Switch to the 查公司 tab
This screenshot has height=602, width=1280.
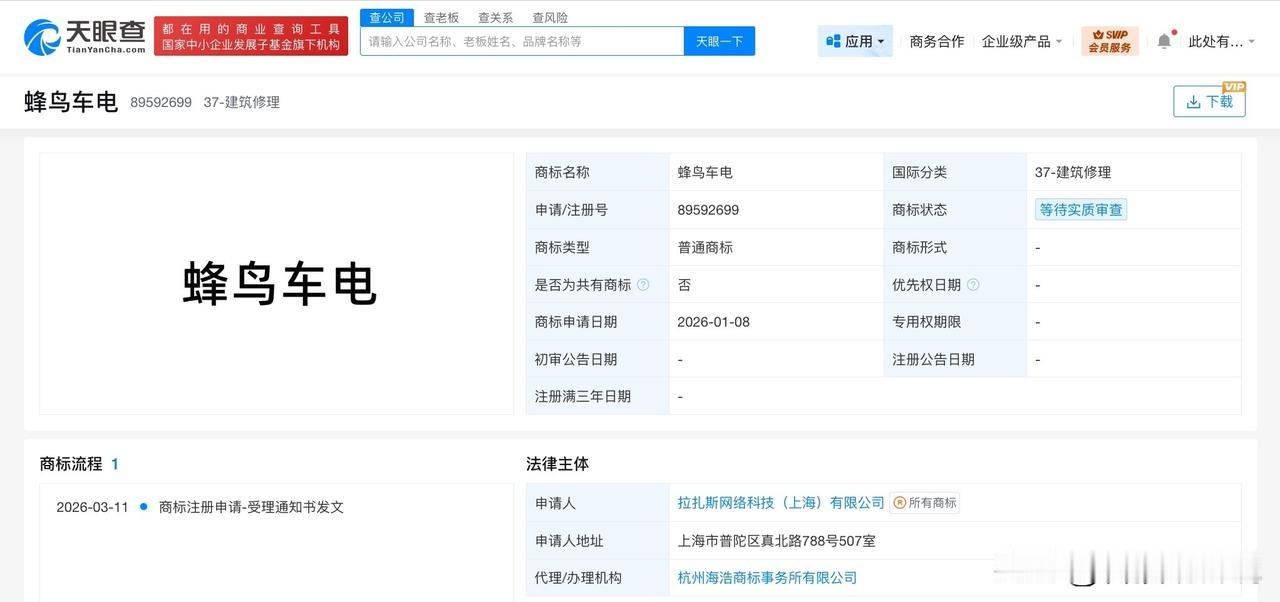click(x=387, y=17)
